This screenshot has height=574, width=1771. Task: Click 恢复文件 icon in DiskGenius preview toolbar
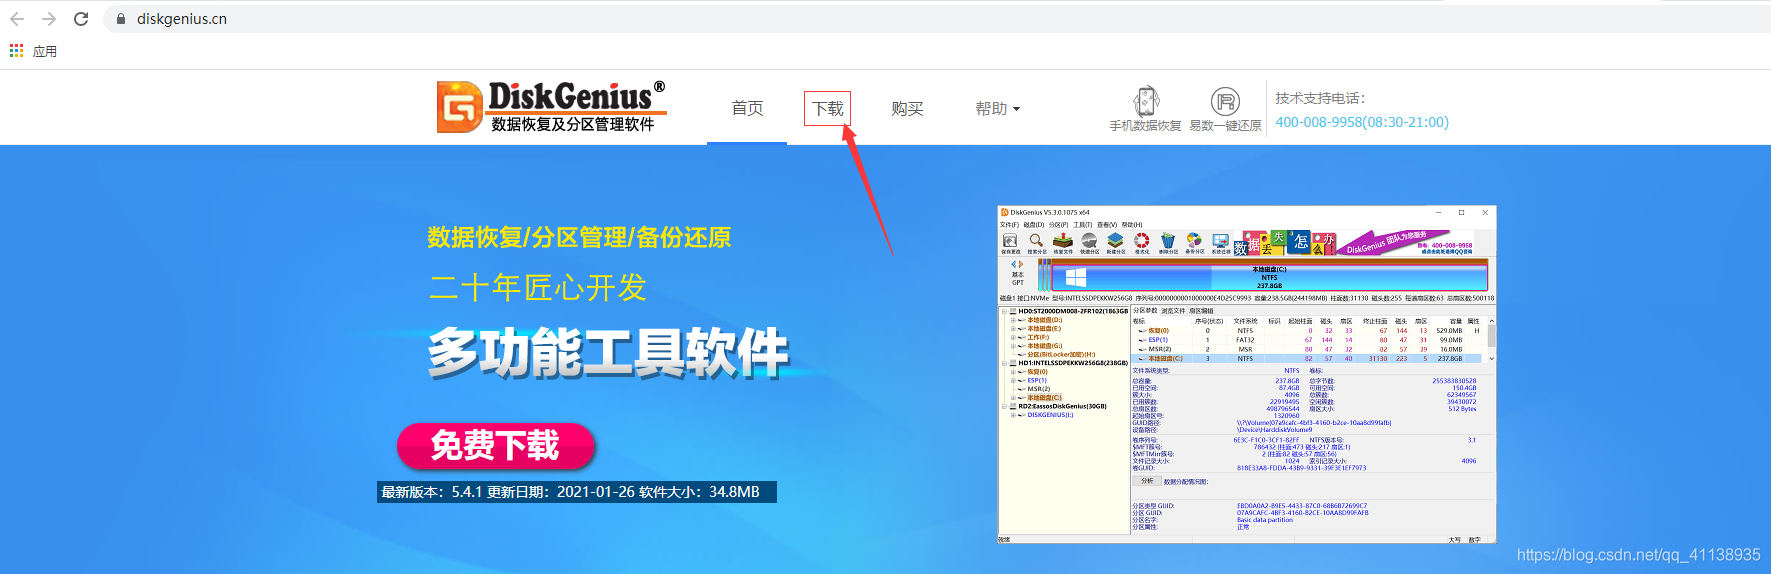click(x=1063, y=244)
